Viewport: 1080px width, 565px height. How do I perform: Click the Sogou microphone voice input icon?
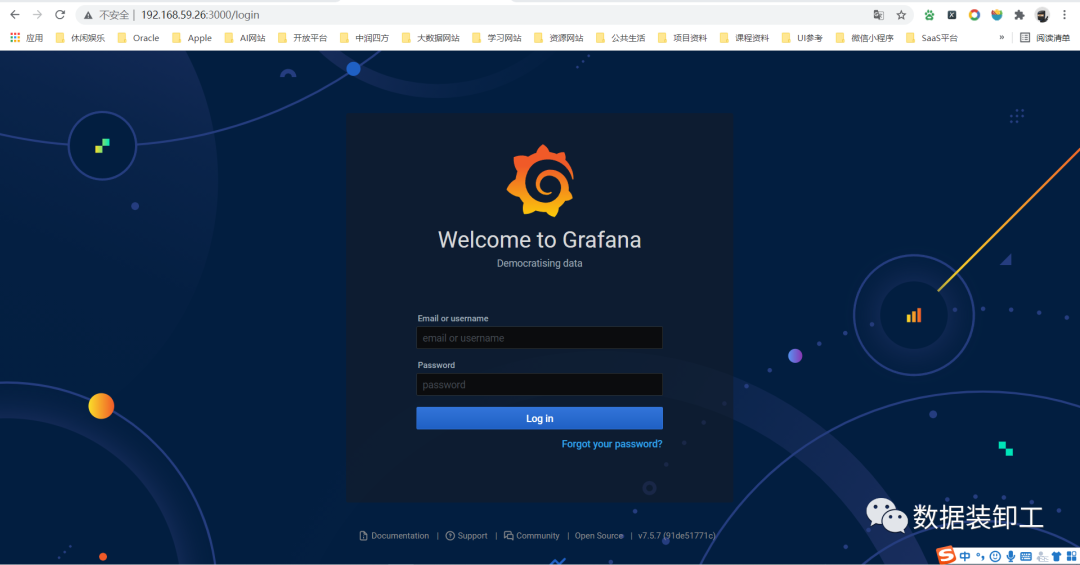[x=1010, y=556]
